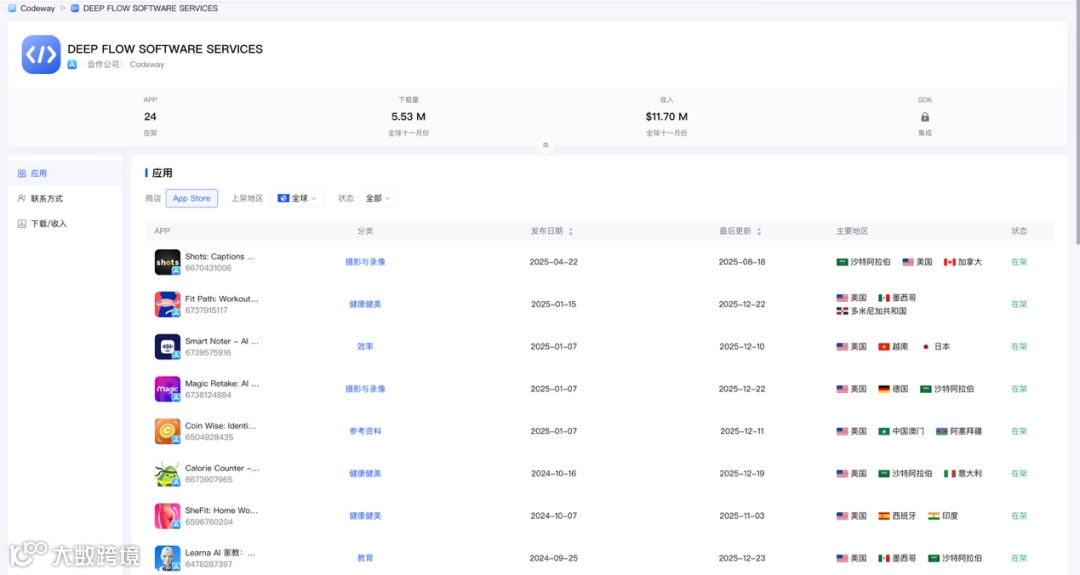Viewport: 1080px width, 575px height.
Task: Click the Coin Wise: Identi... app name
Action: point(220,426)
